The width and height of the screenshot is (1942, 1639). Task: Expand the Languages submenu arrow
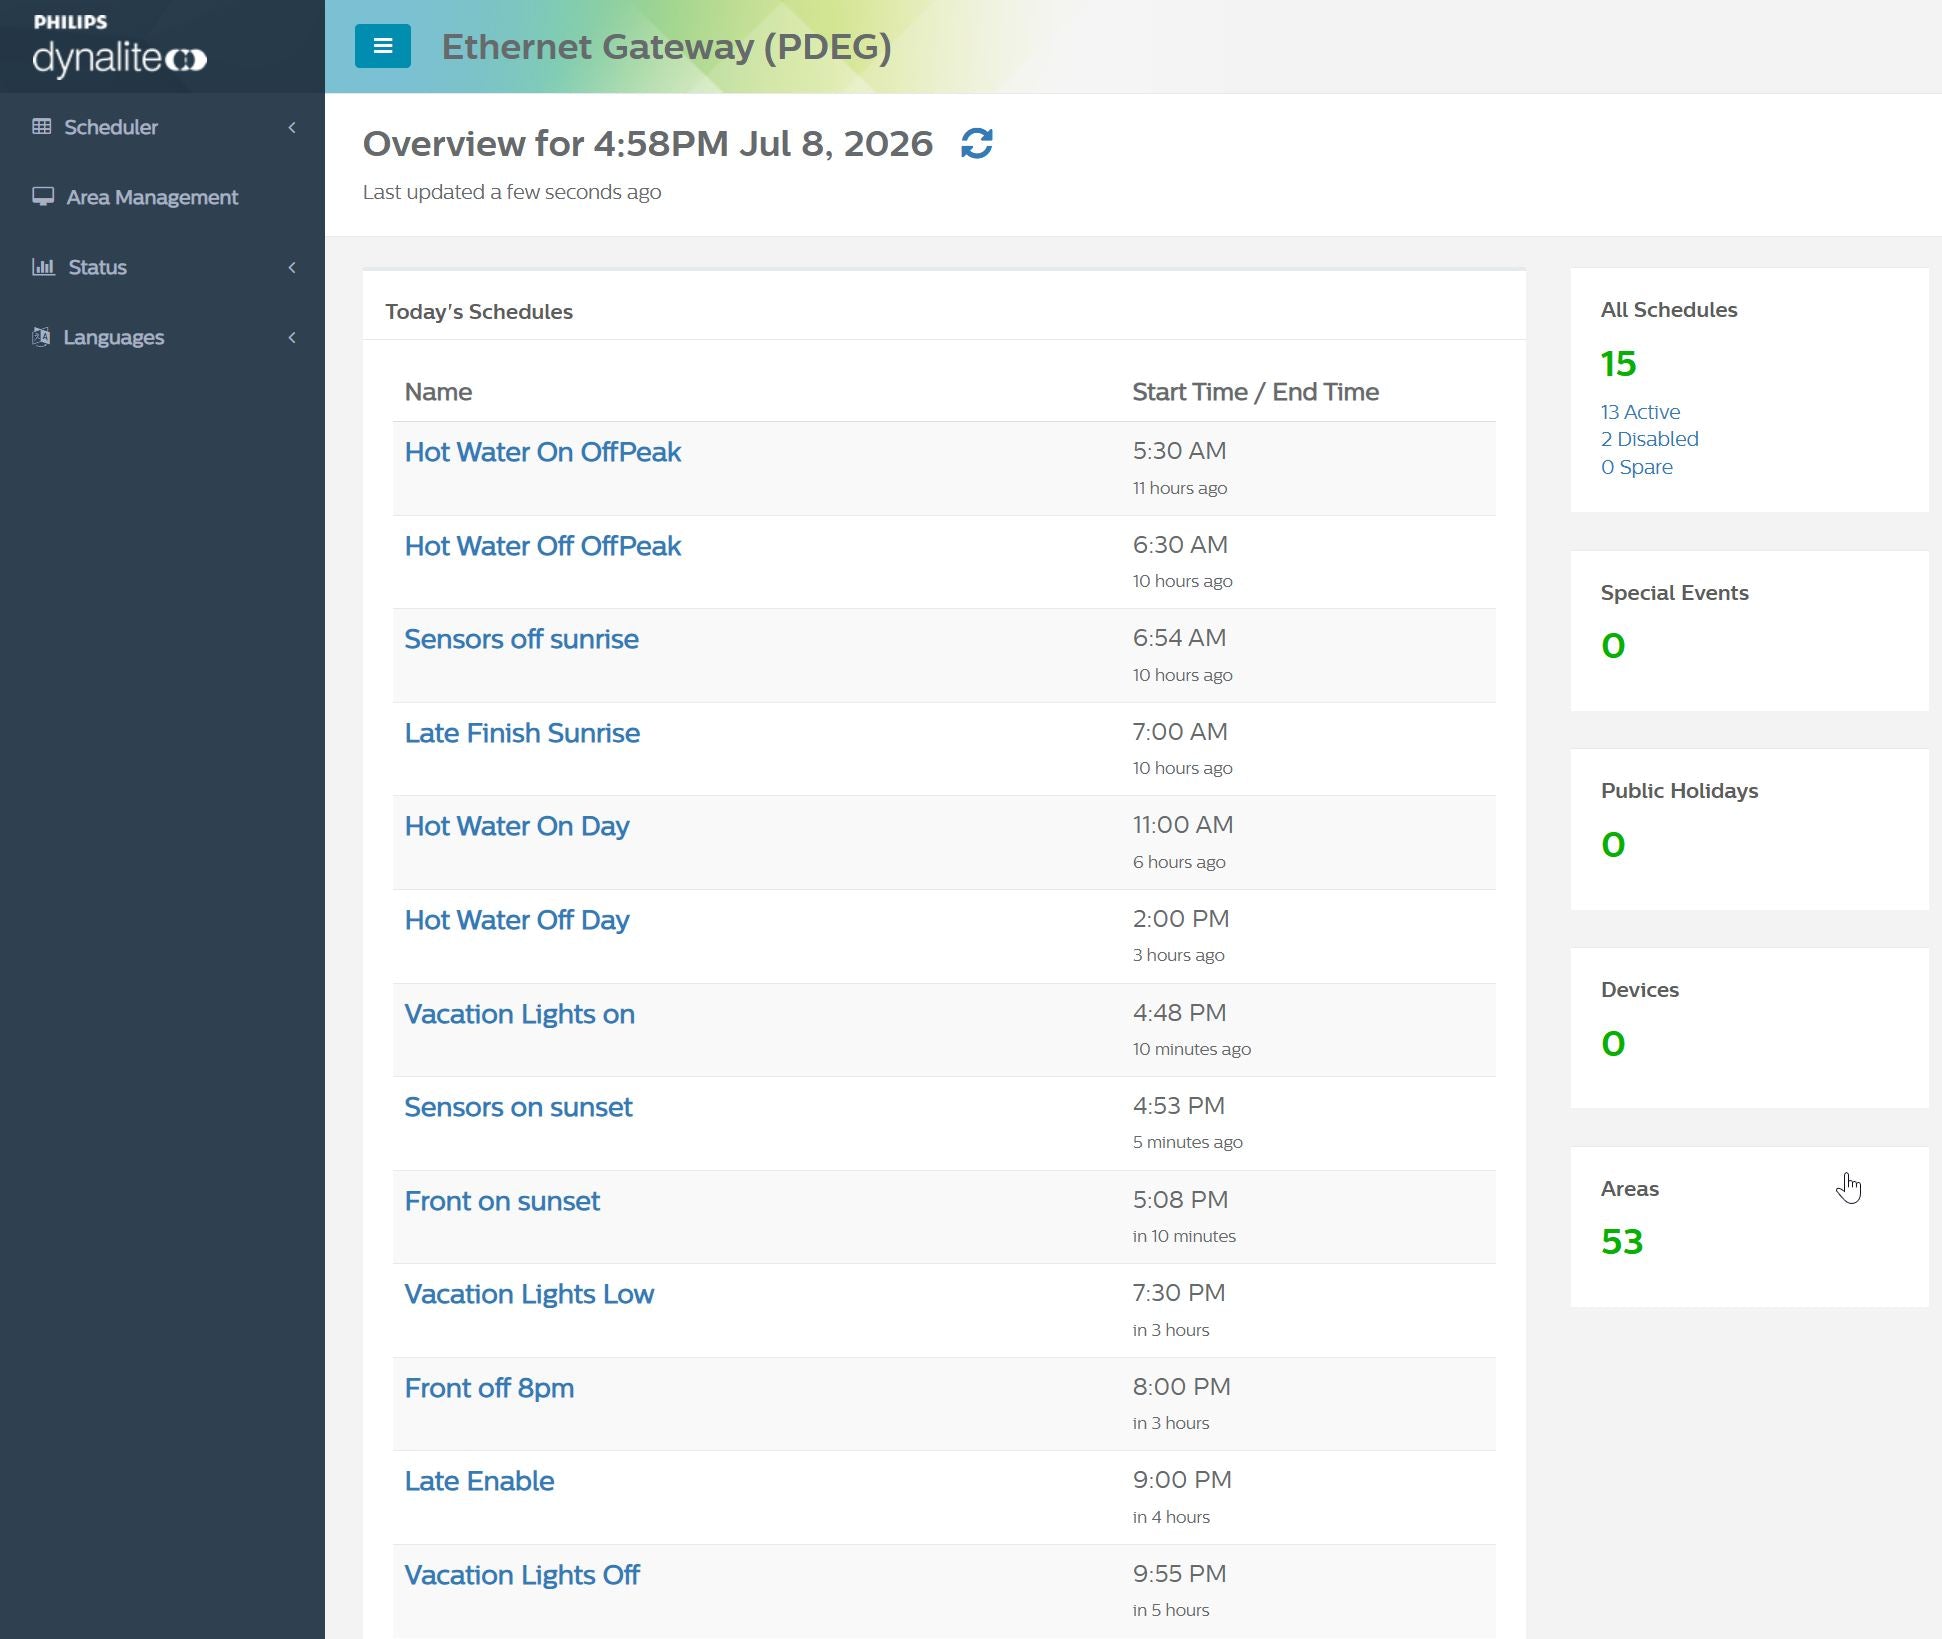(x=292, y=337)
